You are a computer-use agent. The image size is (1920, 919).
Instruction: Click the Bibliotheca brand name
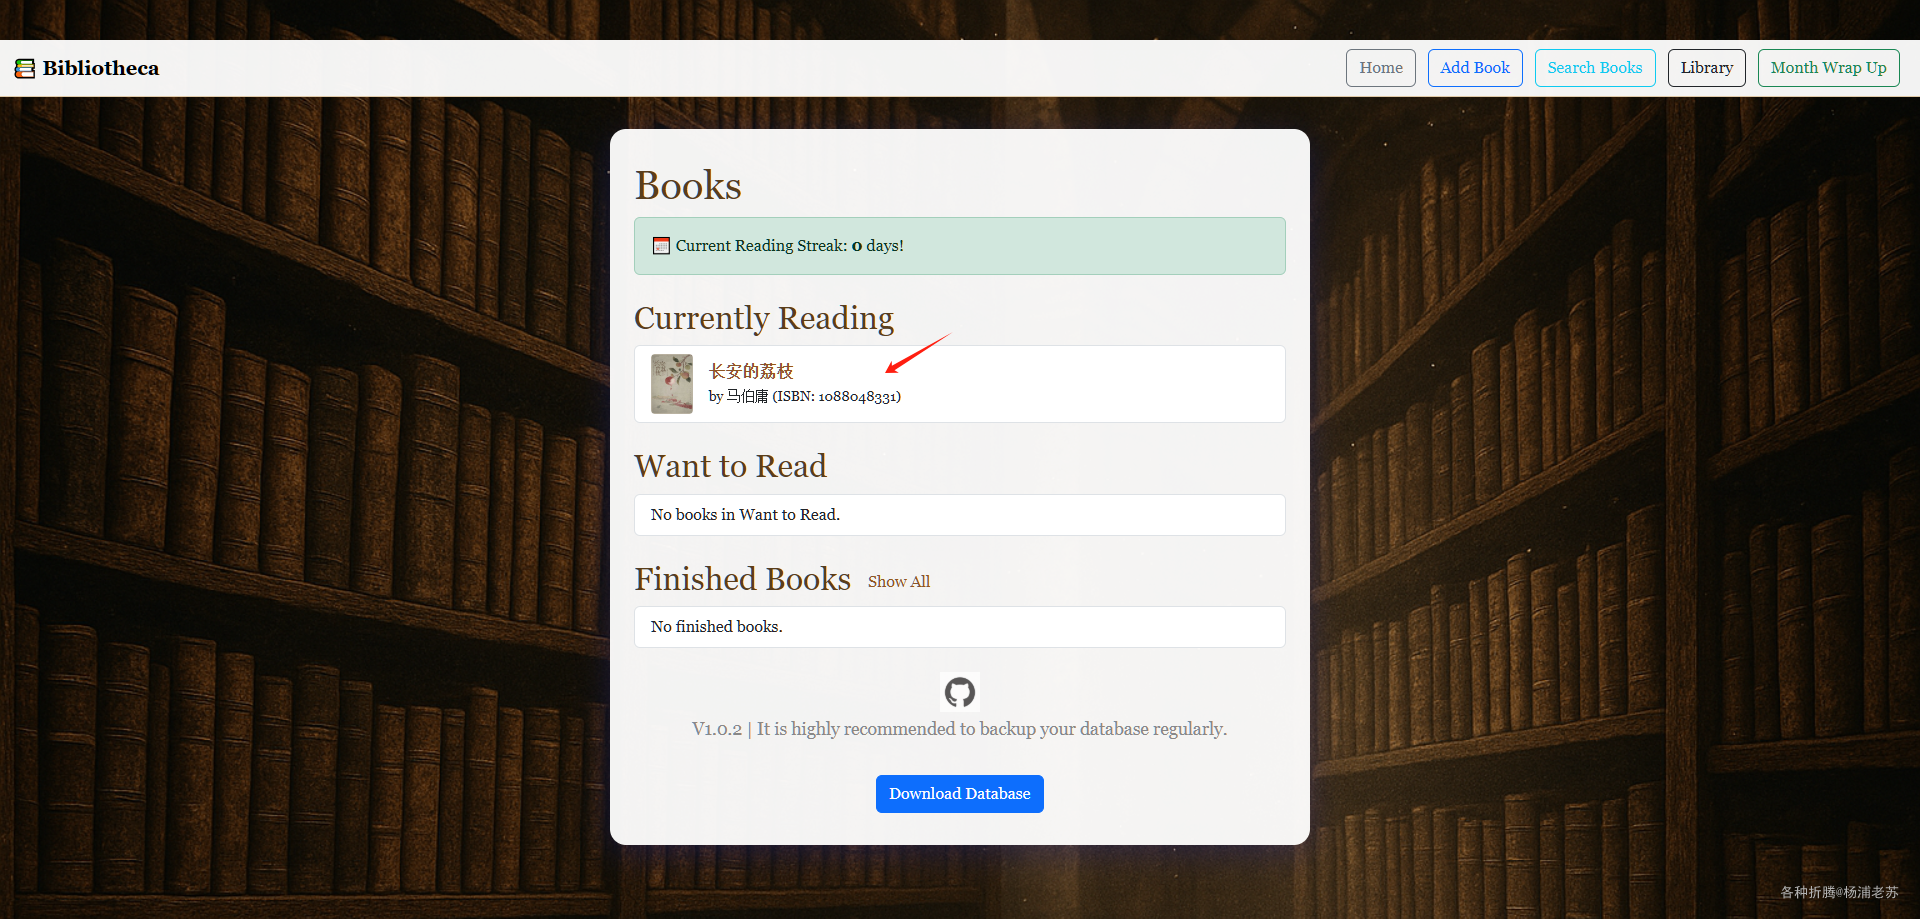coord(101,68)
